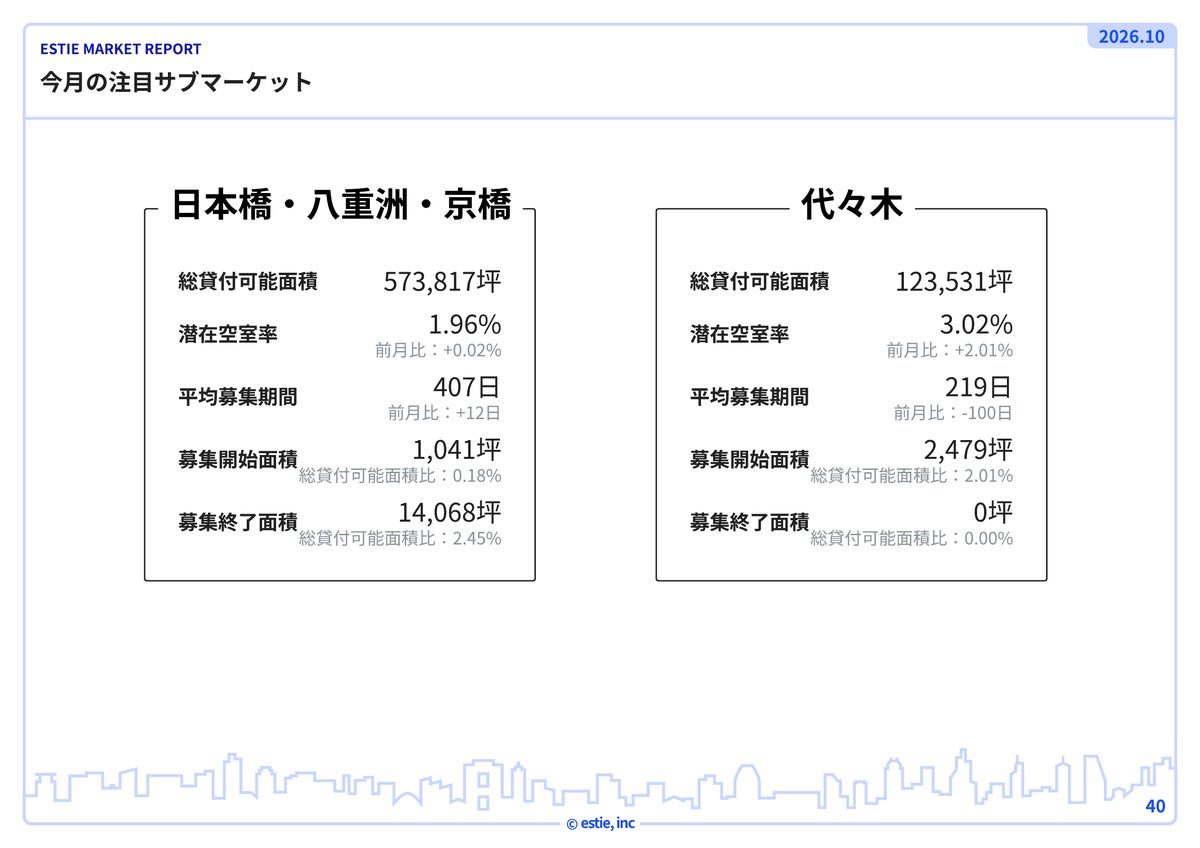
Task: Click the 1,041坪 value
Action: 457,449
